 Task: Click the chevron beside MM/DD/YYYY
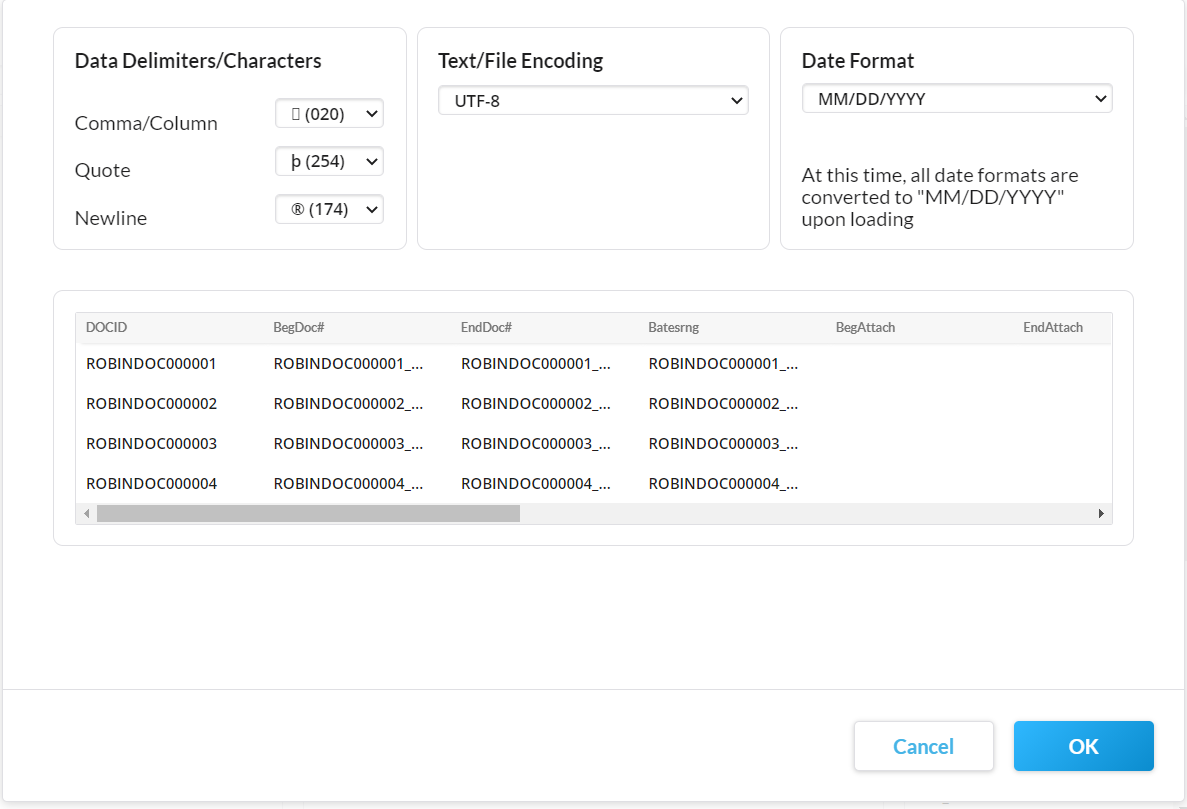(1100, 98)
